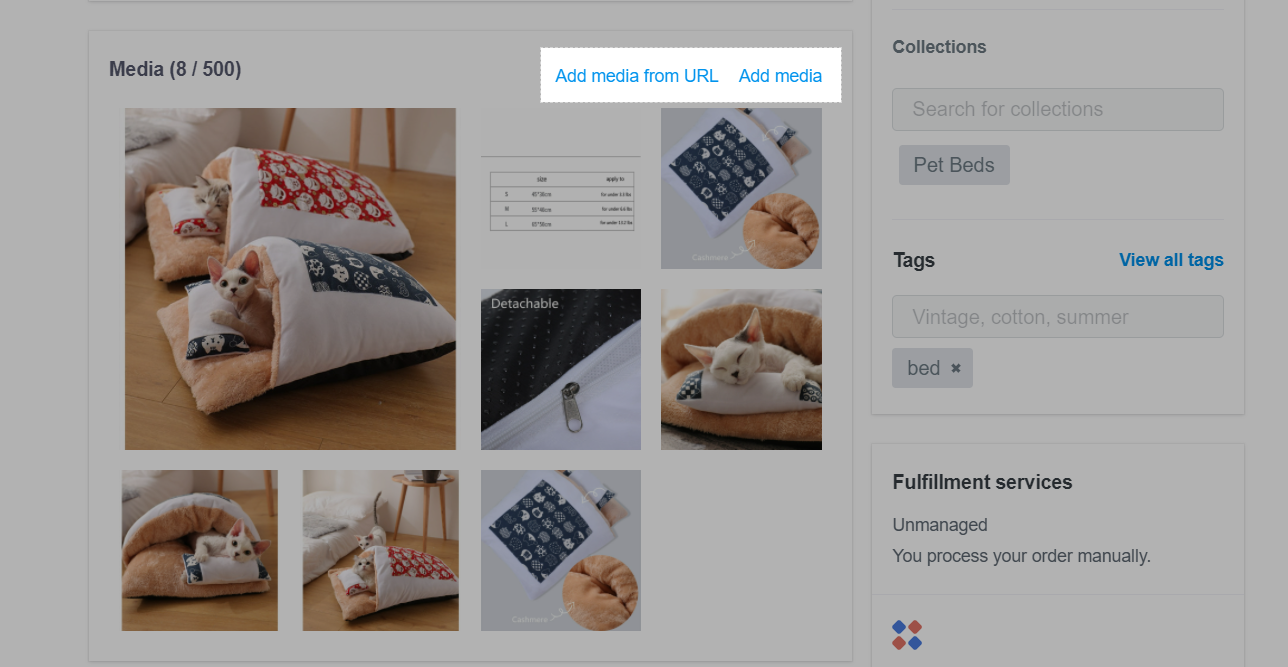Click the bed tag label

[924, 368]
